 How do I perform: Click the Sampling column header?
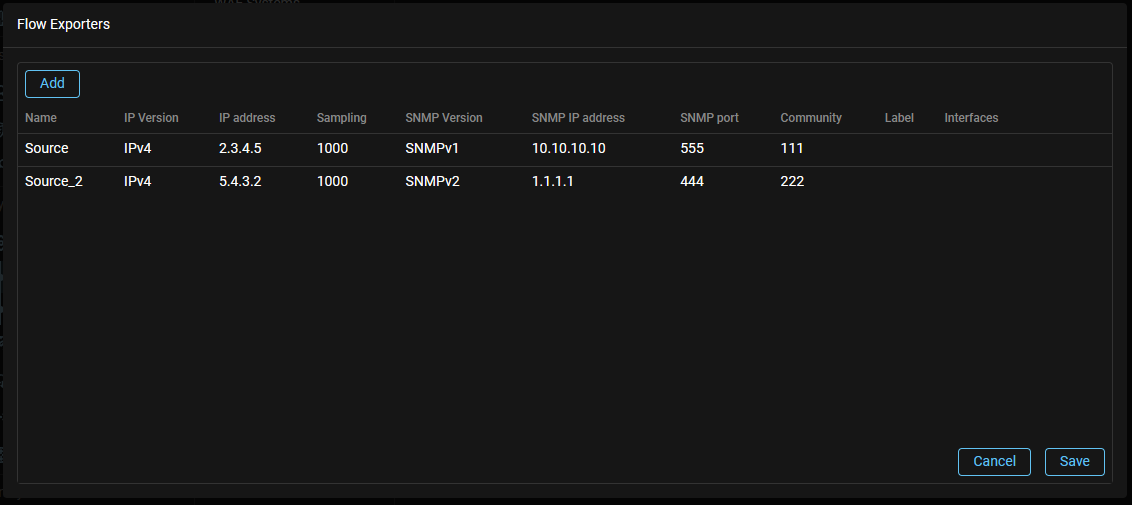point(341,118)
